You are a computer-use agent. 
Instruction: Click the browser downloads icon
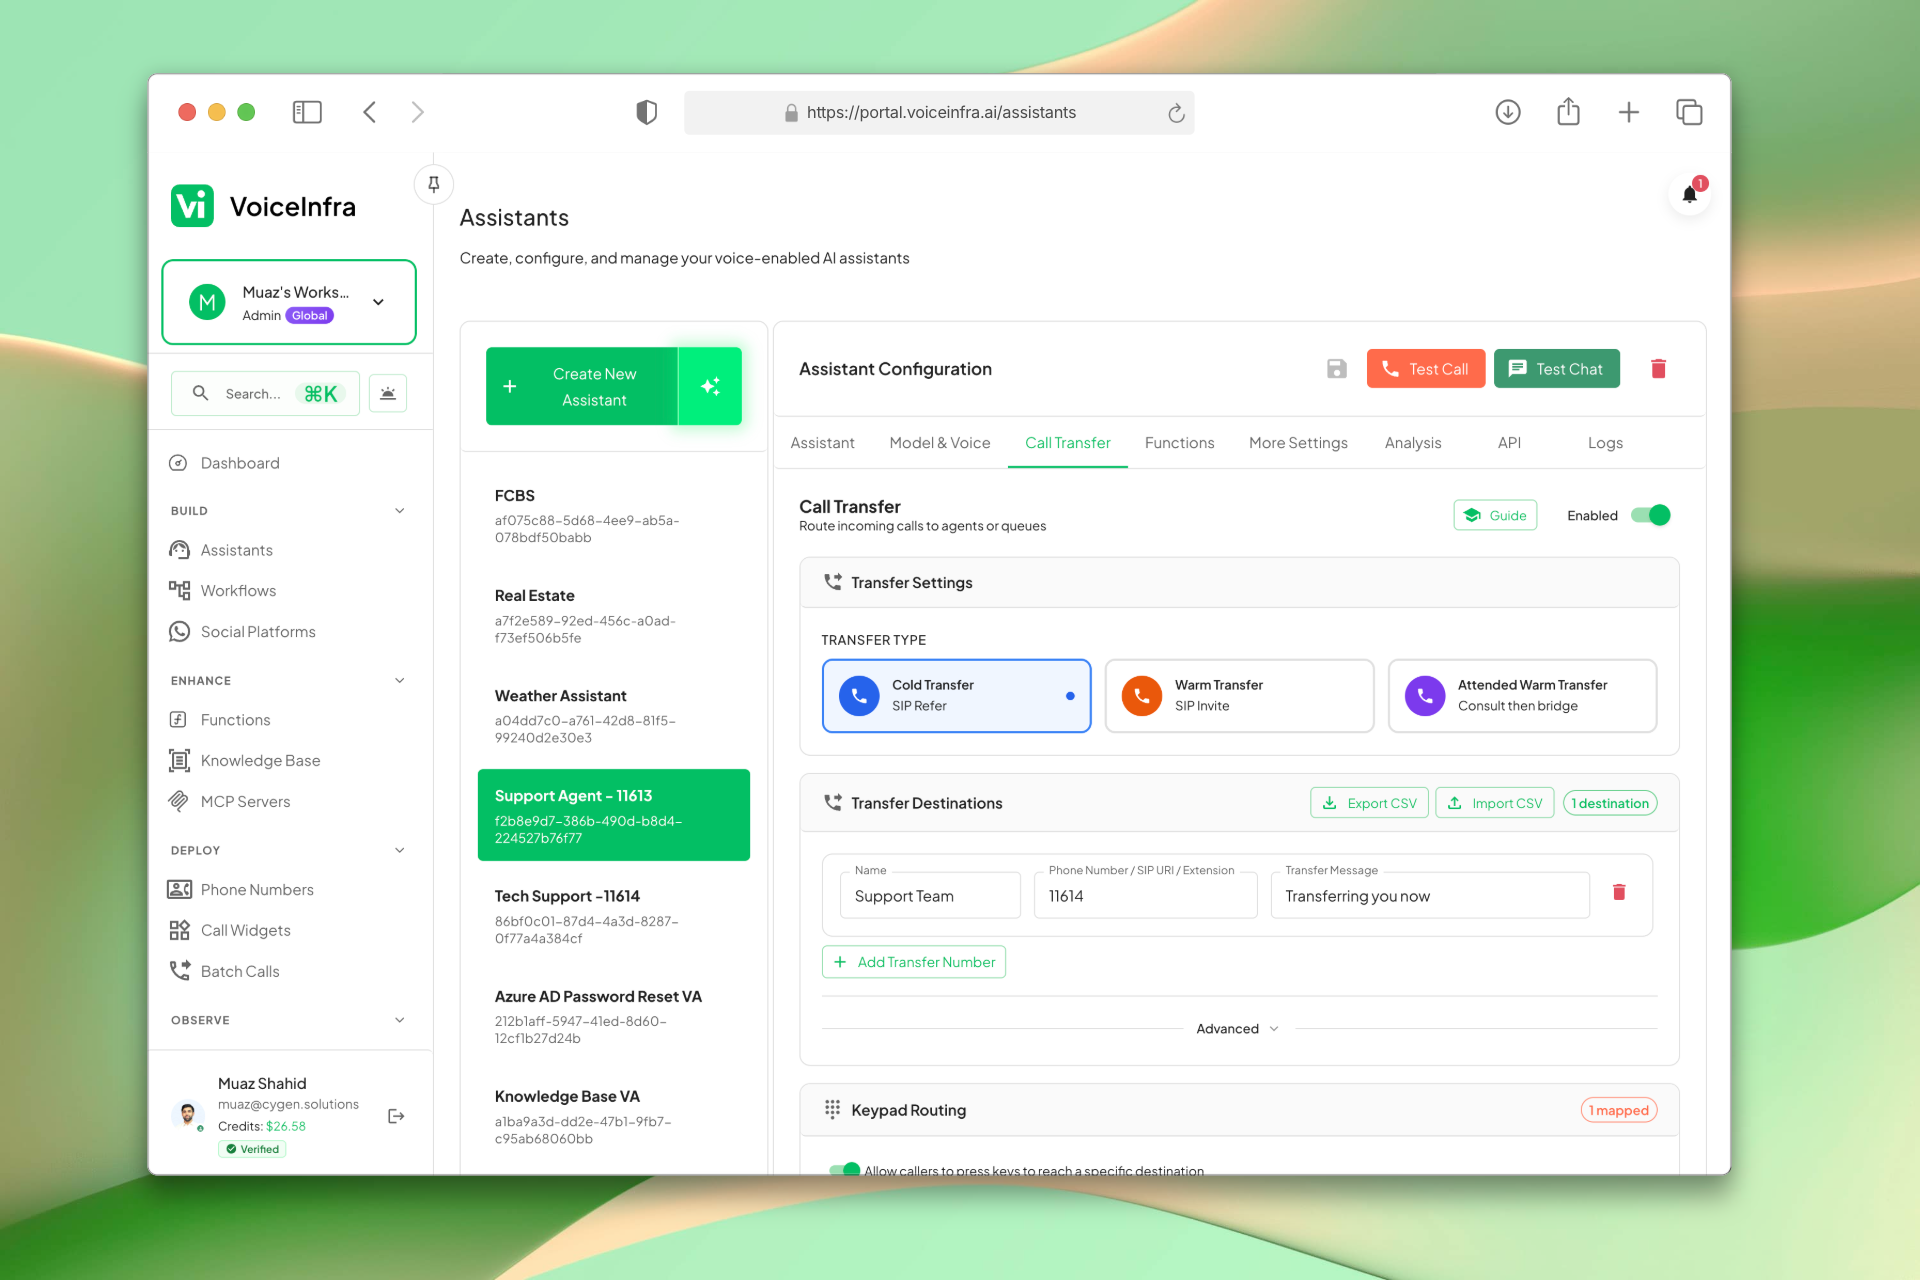tap(1508, 112)
